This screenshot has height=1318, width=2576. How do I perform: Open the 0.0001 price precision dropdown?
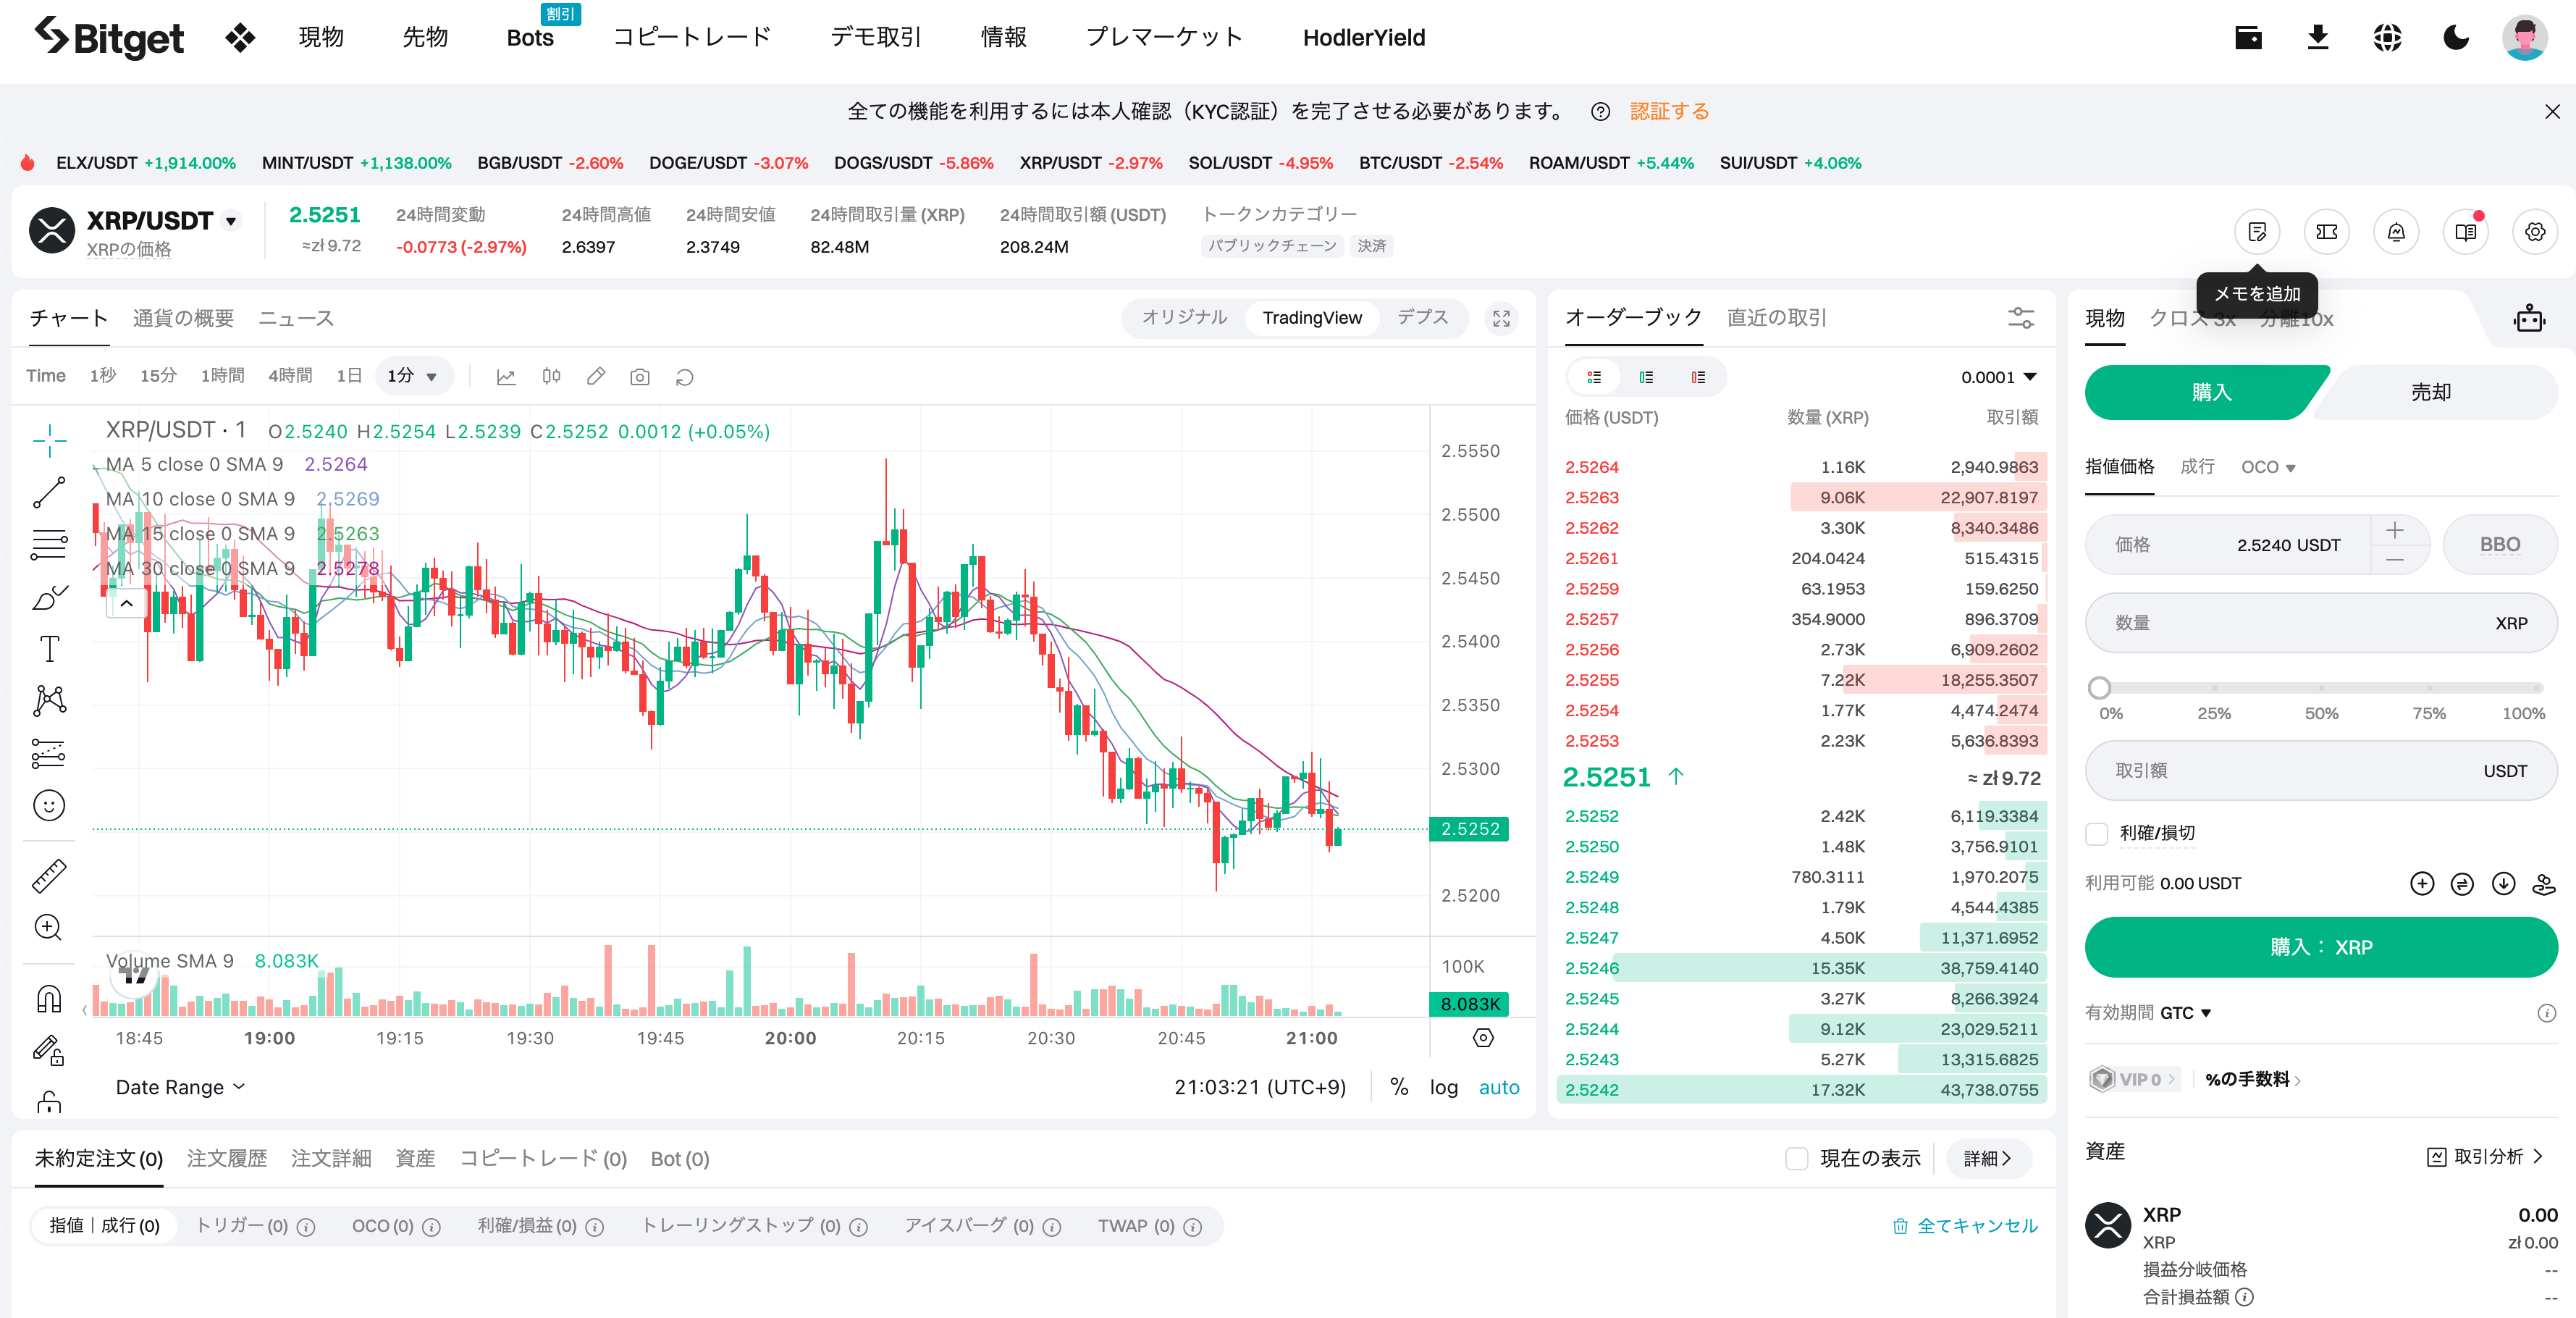click(x=1998, y=377)
